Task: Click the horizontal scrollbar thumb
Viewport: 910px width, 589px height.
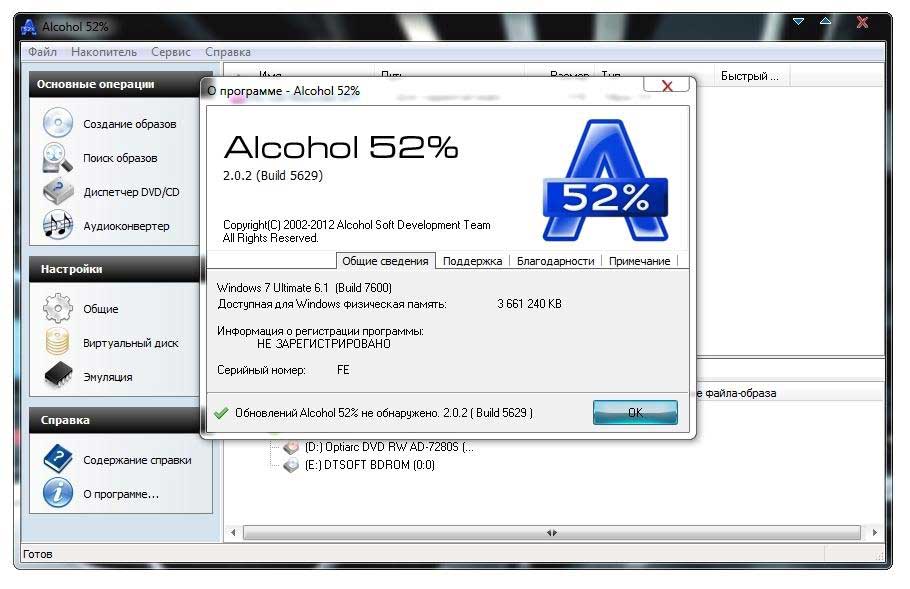Action: [551, 533]
